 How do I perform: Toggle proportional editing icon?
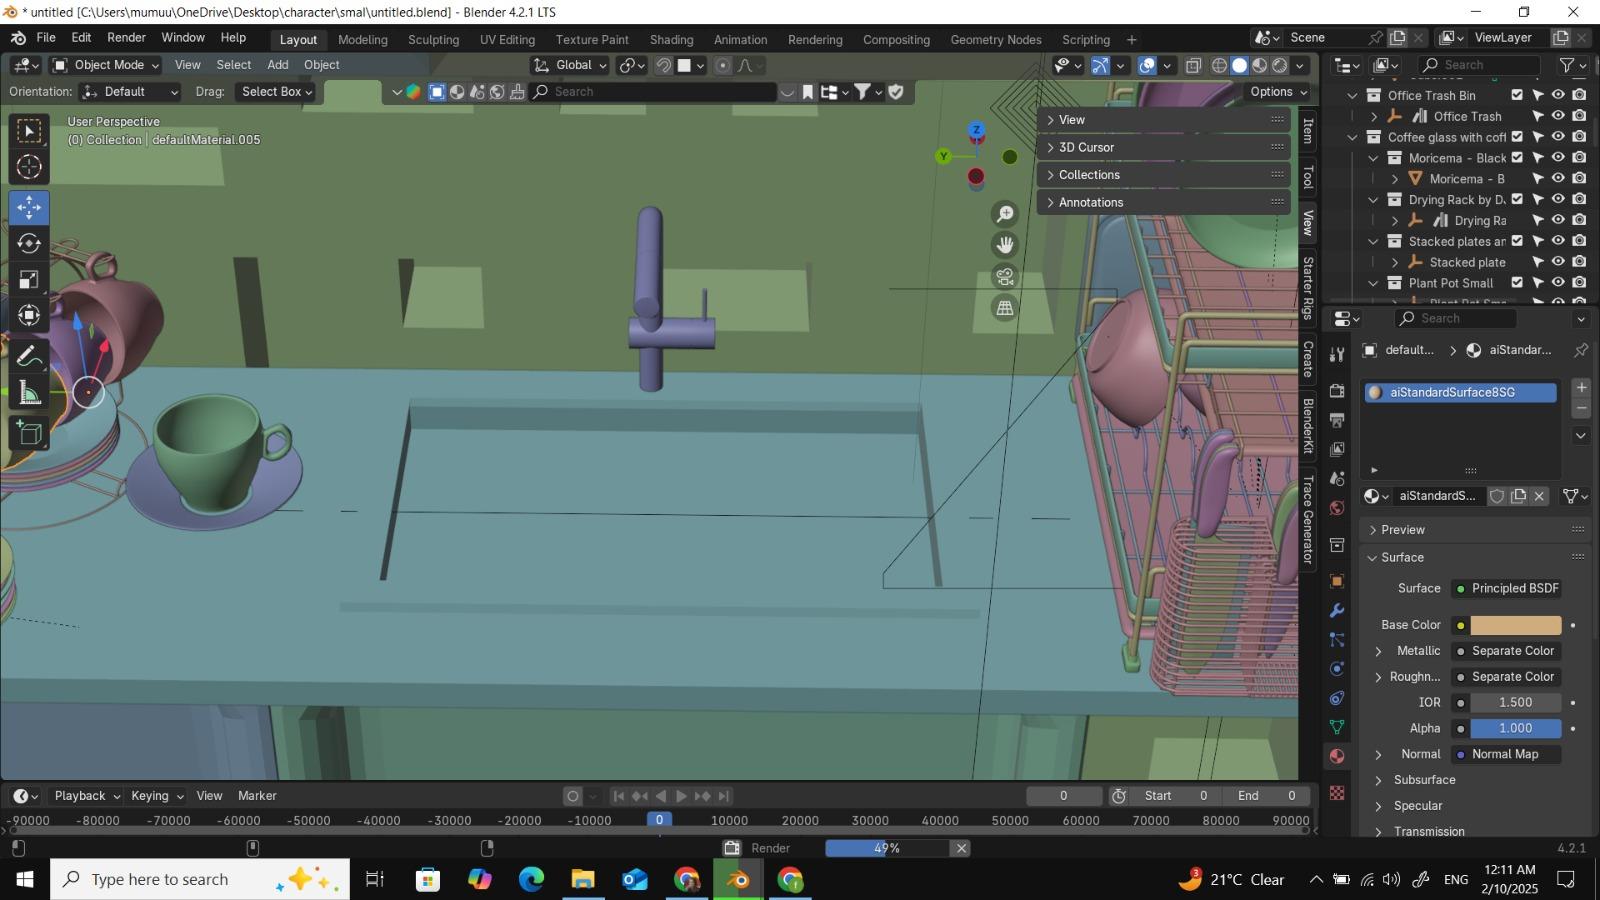tap(723, 65)
